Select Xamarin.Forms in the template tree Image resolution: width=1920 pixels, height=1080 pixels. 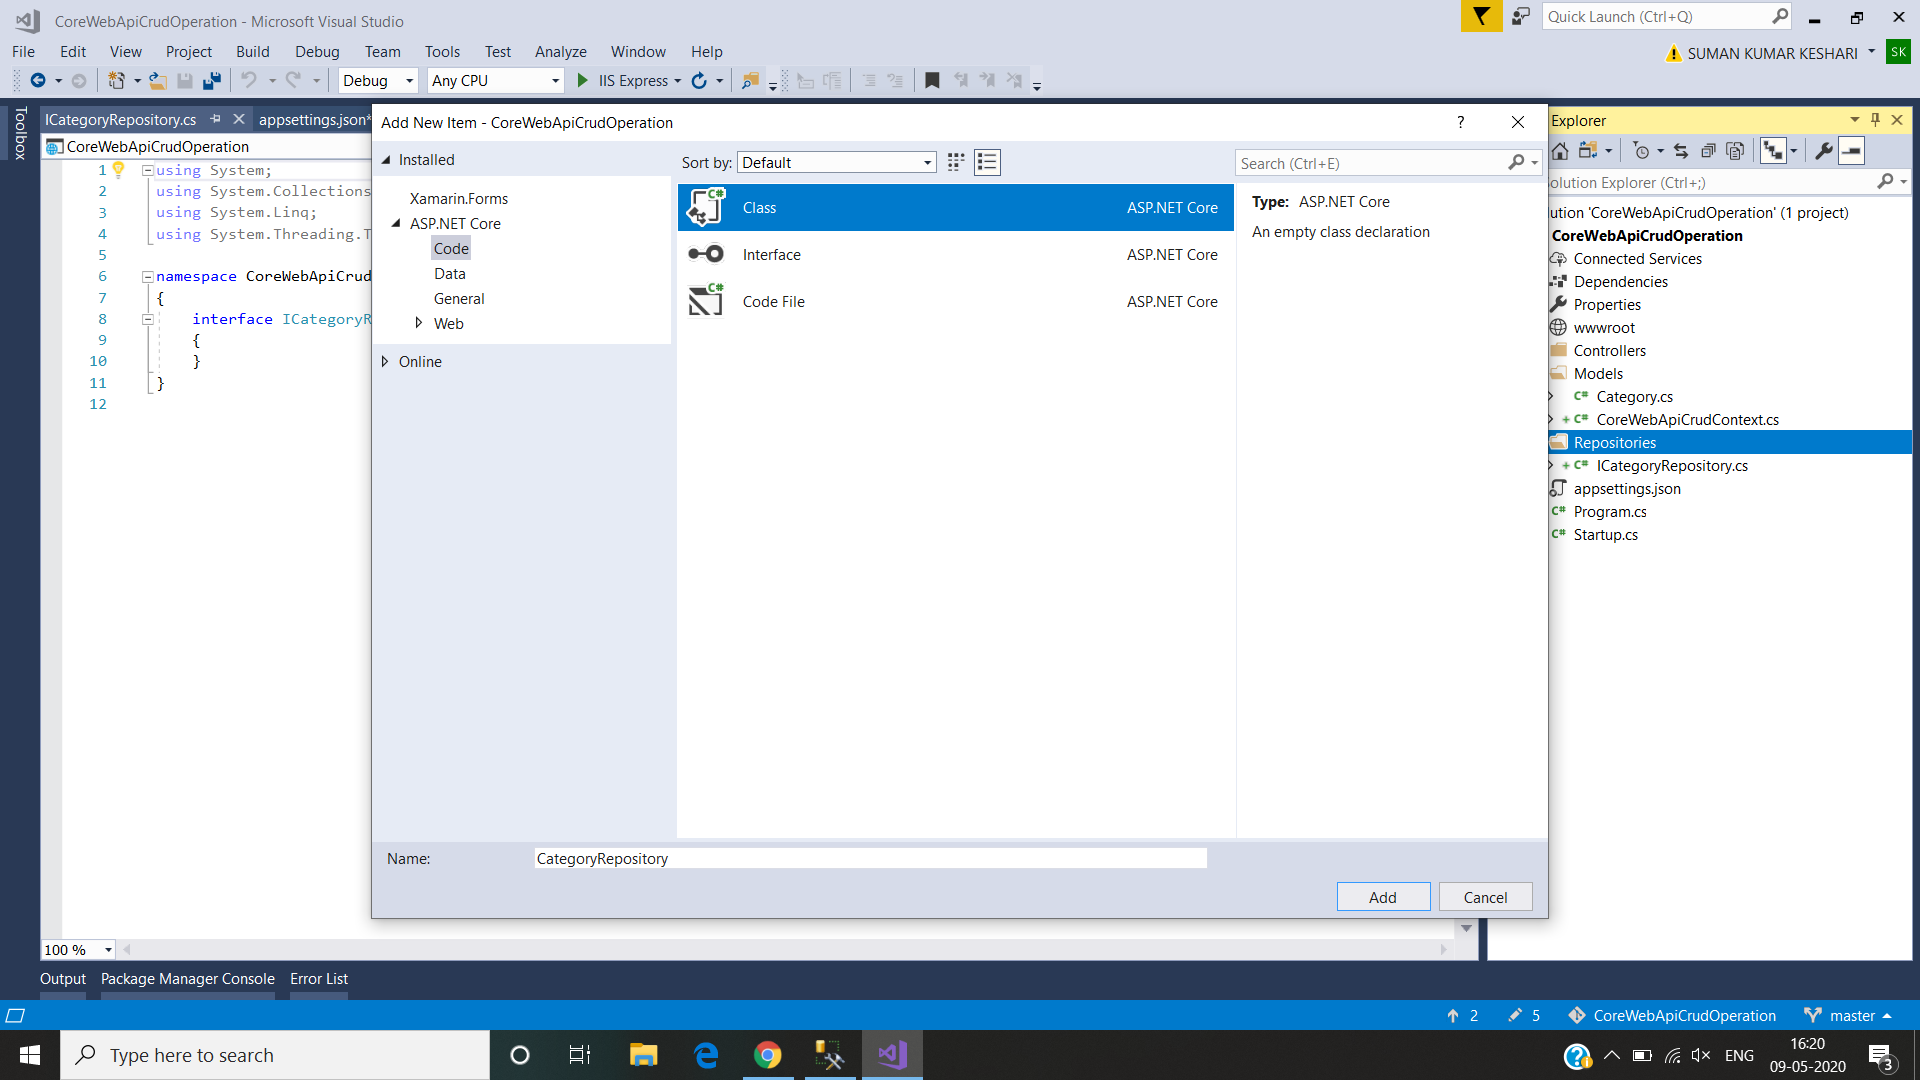pos(459,199)
